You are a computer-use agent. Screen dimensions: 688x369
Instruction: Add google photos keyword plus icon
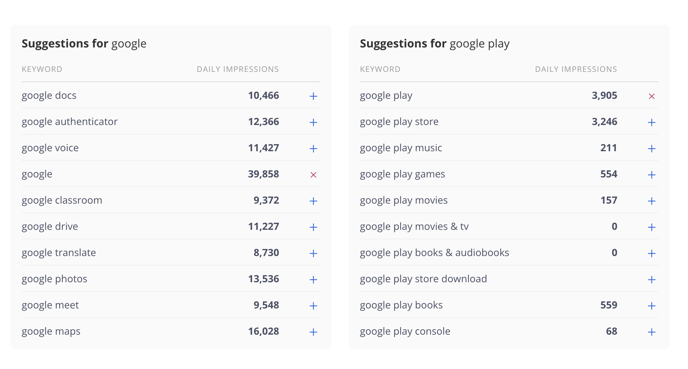[x=313, y=279]
